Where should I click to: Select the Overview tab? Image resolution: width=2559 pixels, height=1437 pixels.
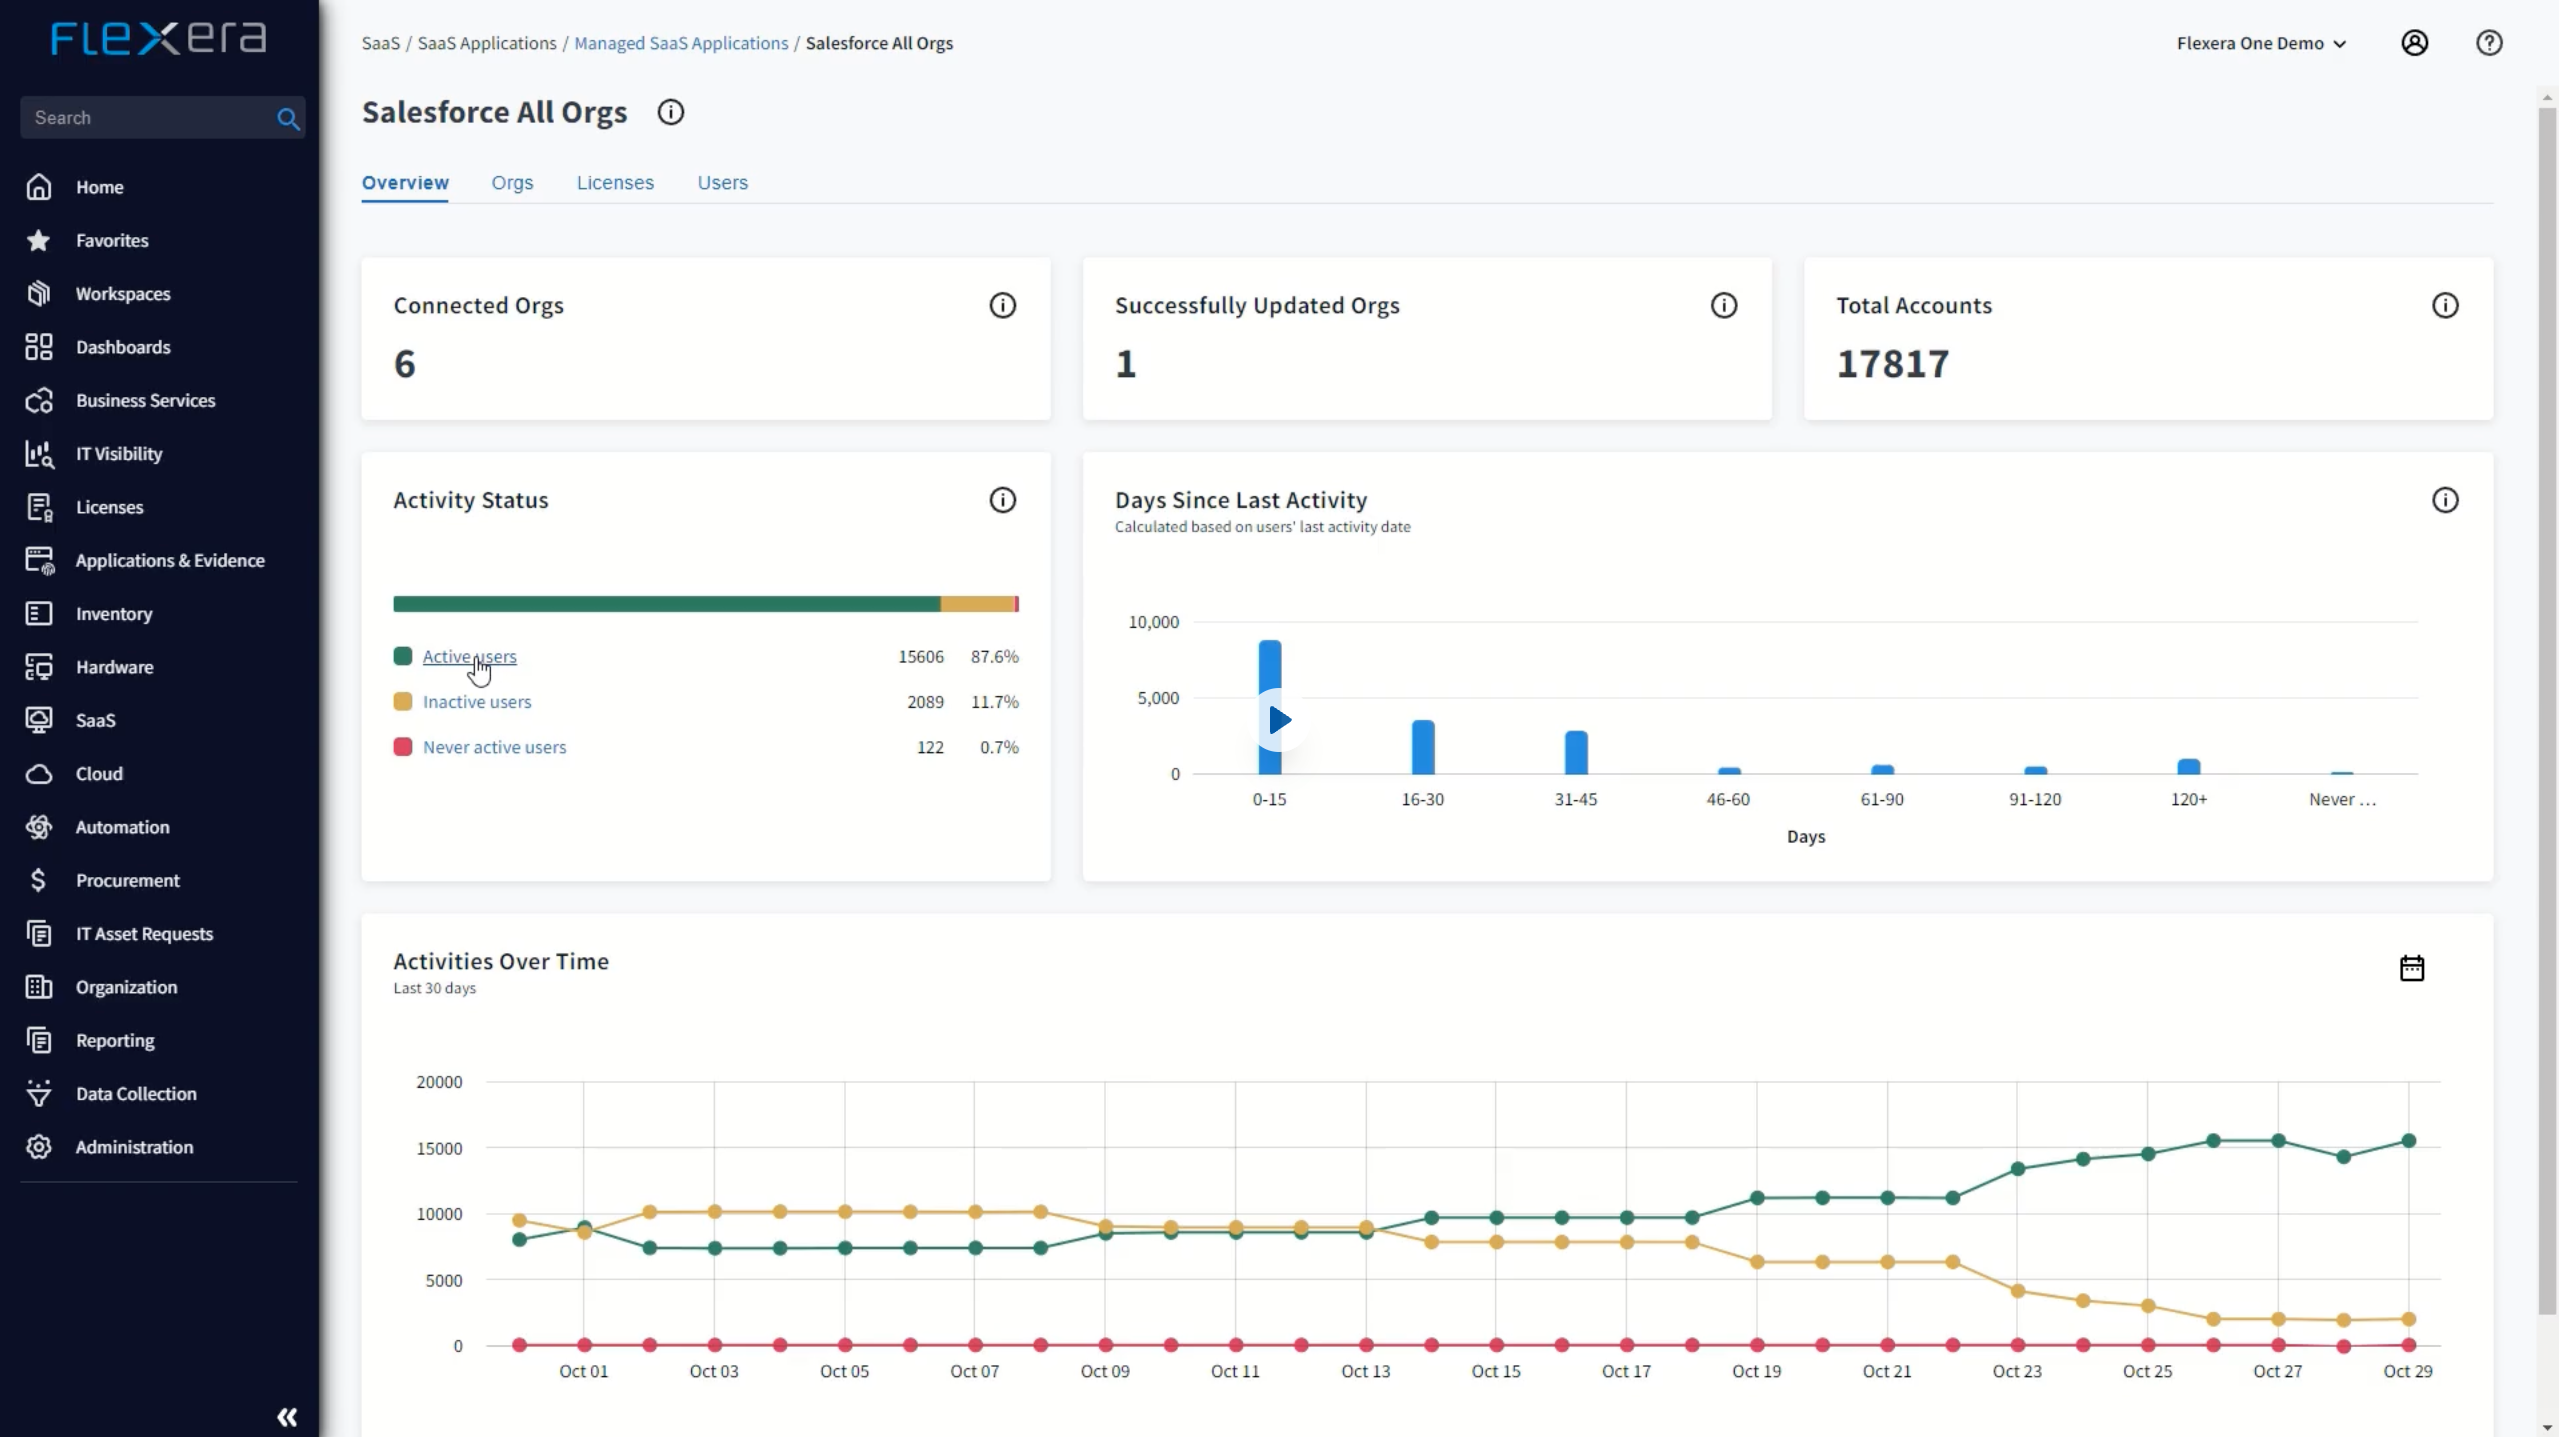point(405,183)
